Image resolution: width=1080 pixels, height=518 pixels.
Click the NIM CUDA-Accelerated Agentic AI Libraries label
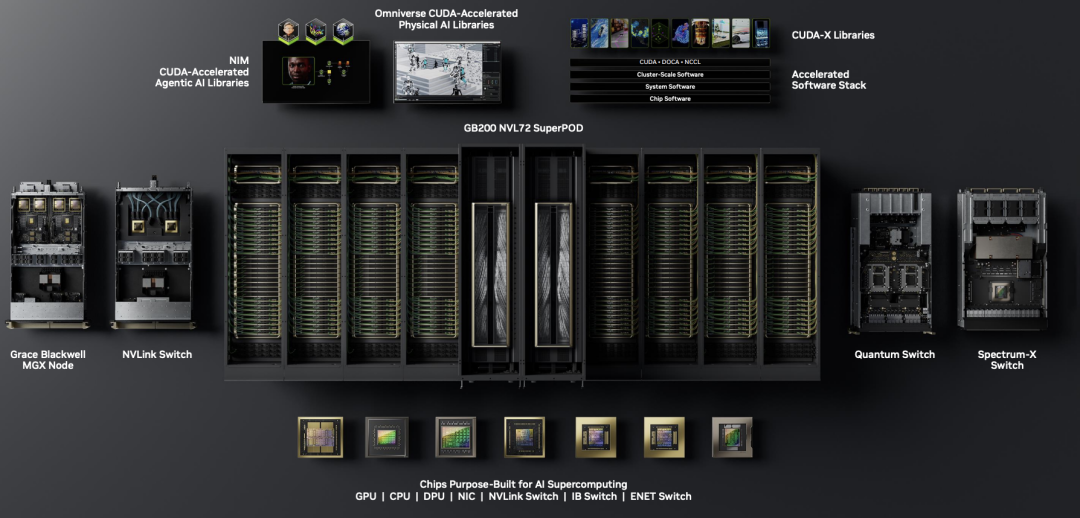click(x=204, y=72)
